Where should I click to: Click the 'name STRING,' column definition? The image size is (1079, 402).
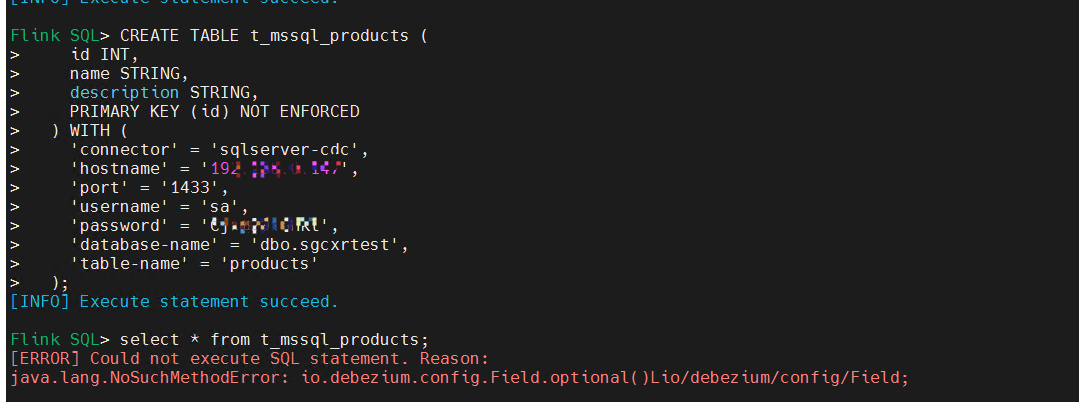coord(129,74)
